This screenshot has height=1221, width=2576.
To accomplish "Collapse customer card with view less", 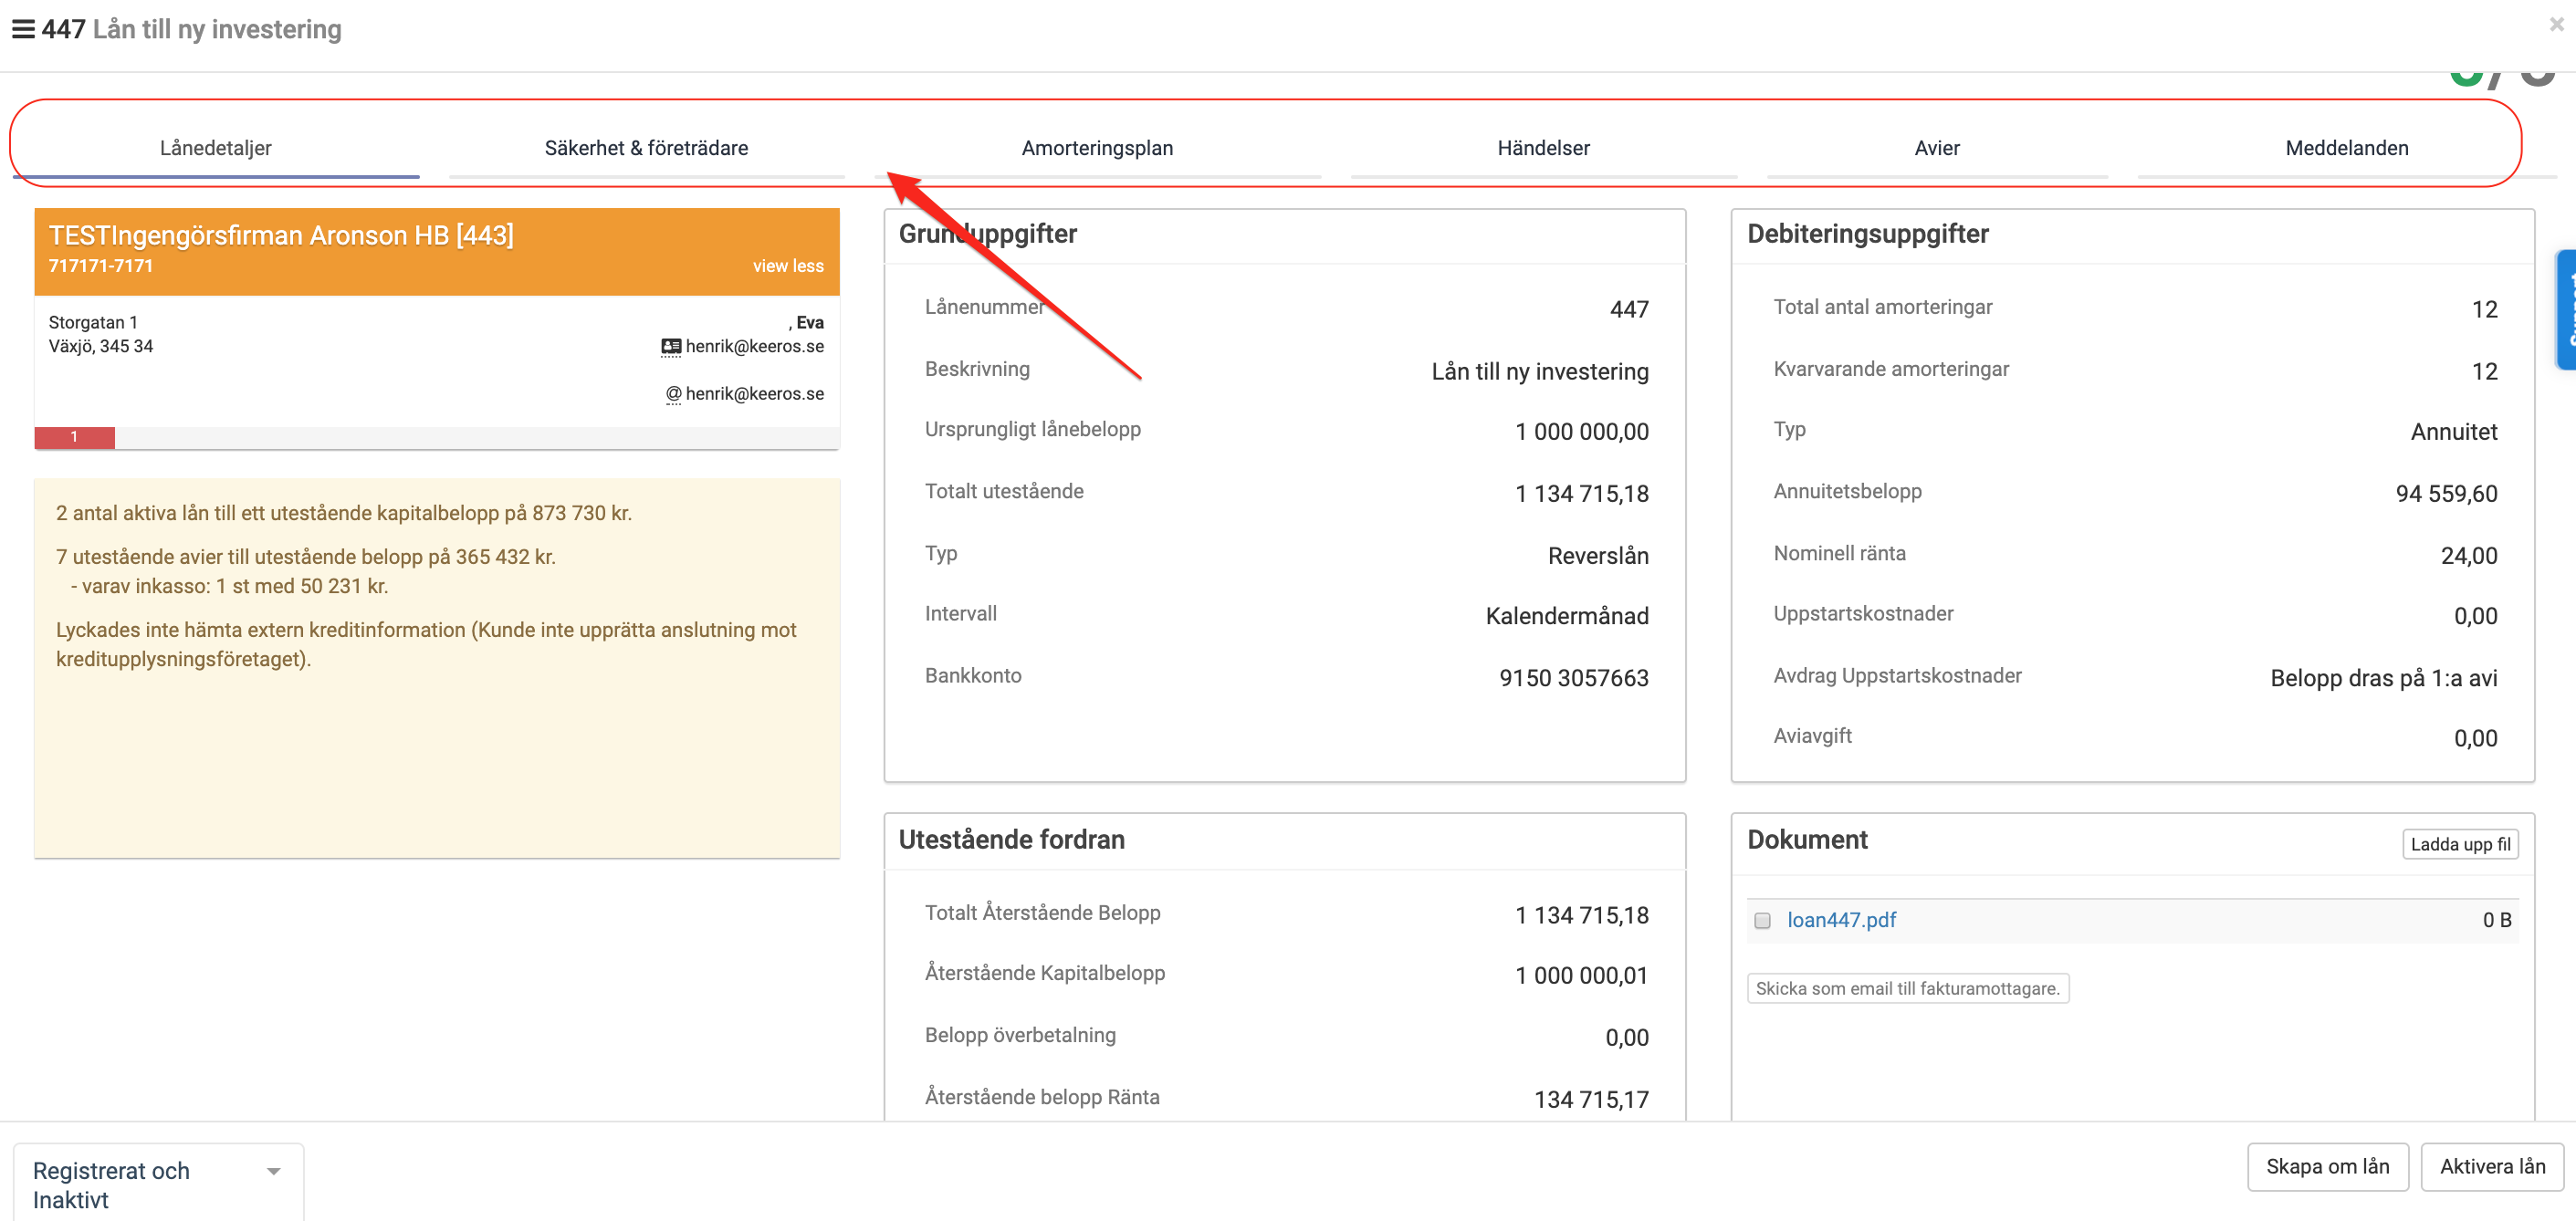I will [x=787, y=266].
